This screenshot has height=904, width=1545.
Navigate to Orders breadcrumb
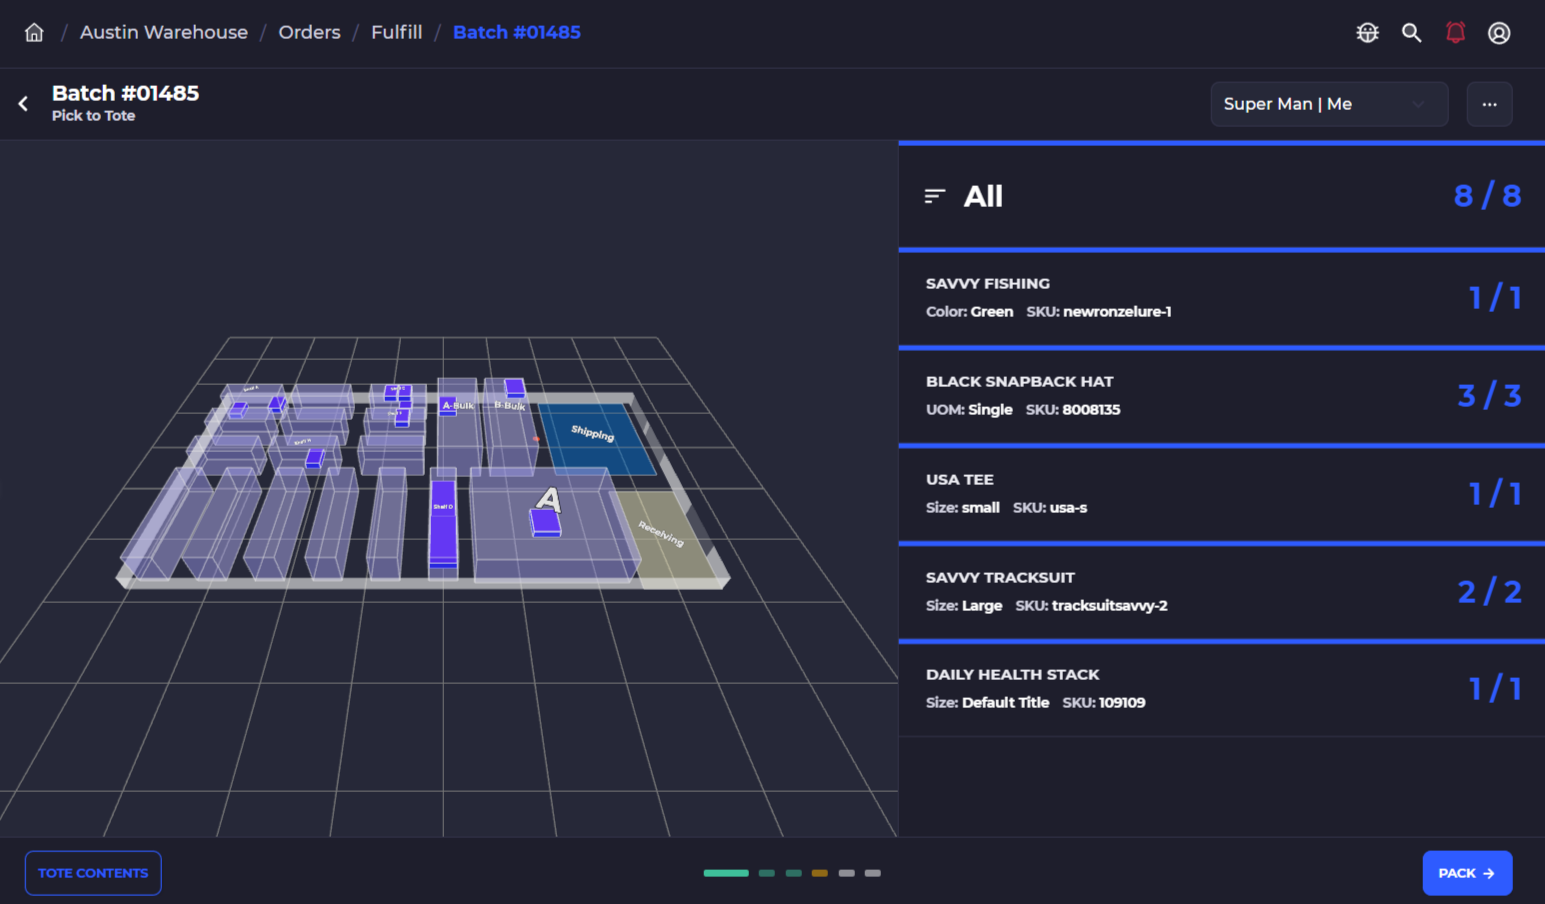tap(309, 32)
